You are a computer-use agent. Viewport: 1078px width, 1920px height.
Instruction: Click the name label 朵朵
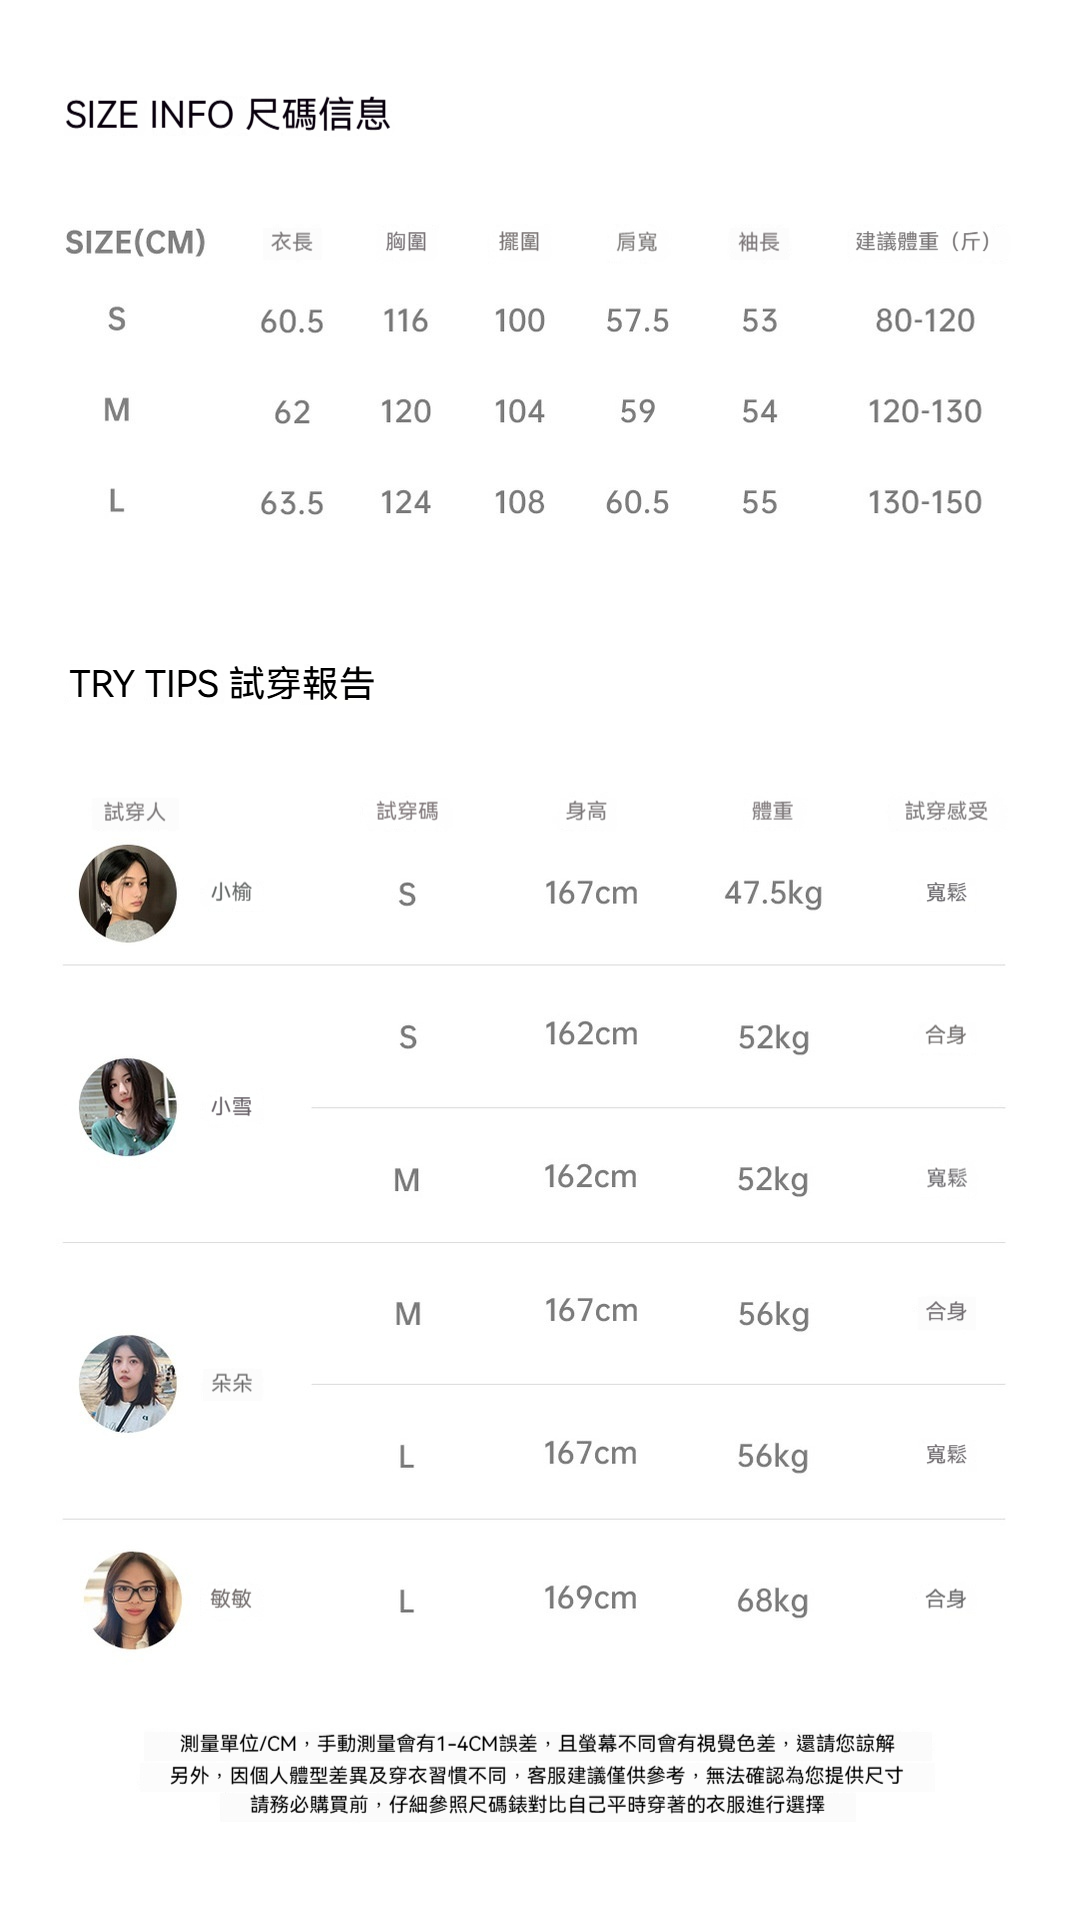(232, 1383)
